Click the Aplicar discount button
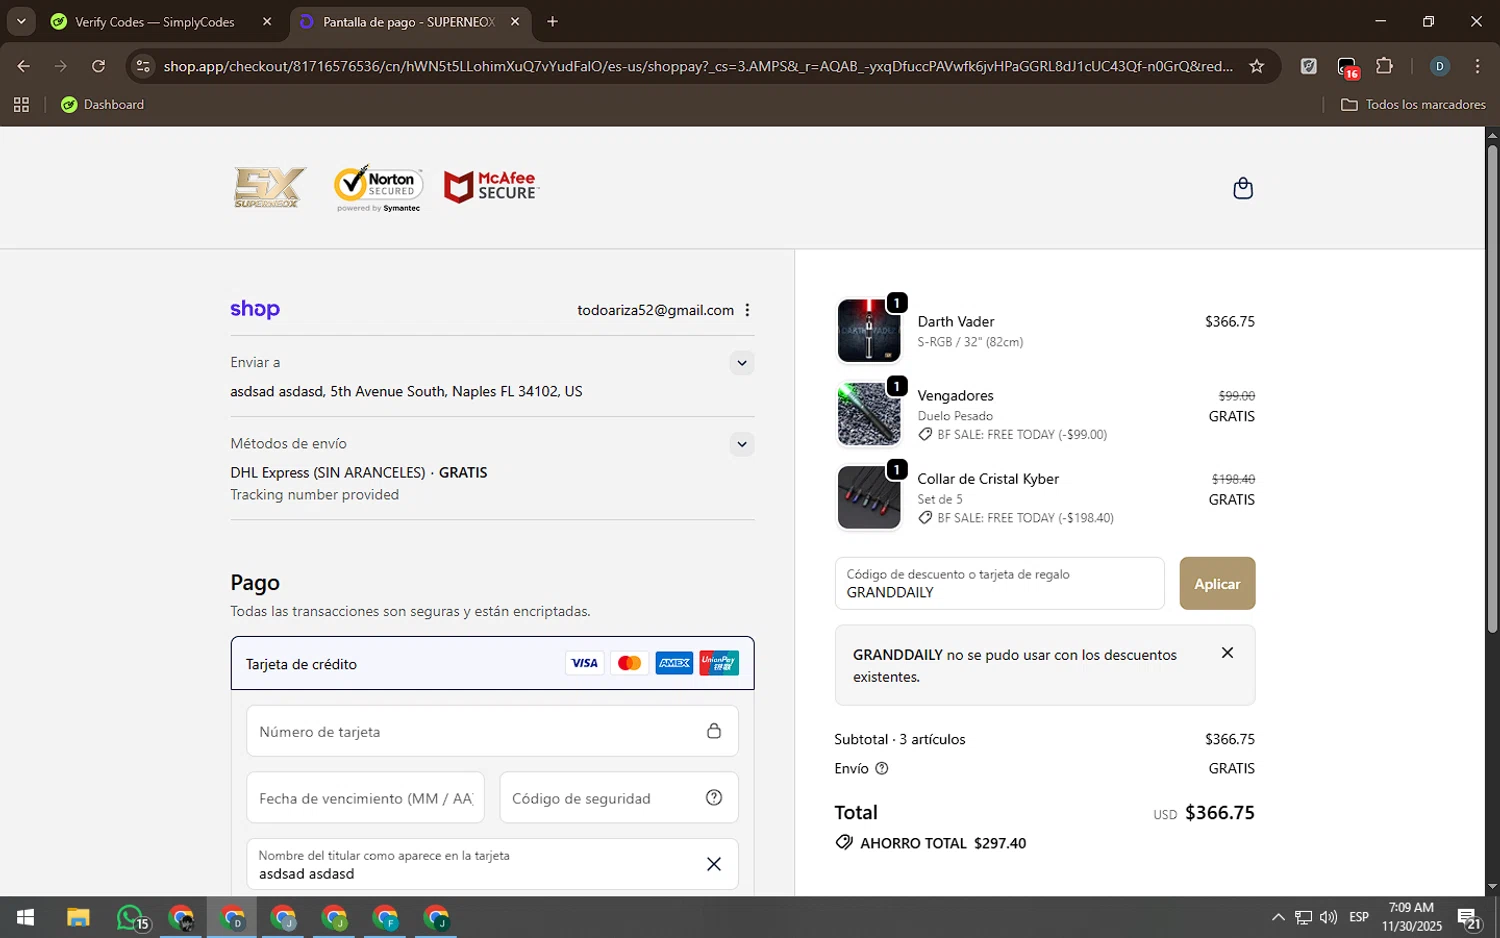Screen dimensions: 1500x938 pyautogui.click(x=1217, y=584)
